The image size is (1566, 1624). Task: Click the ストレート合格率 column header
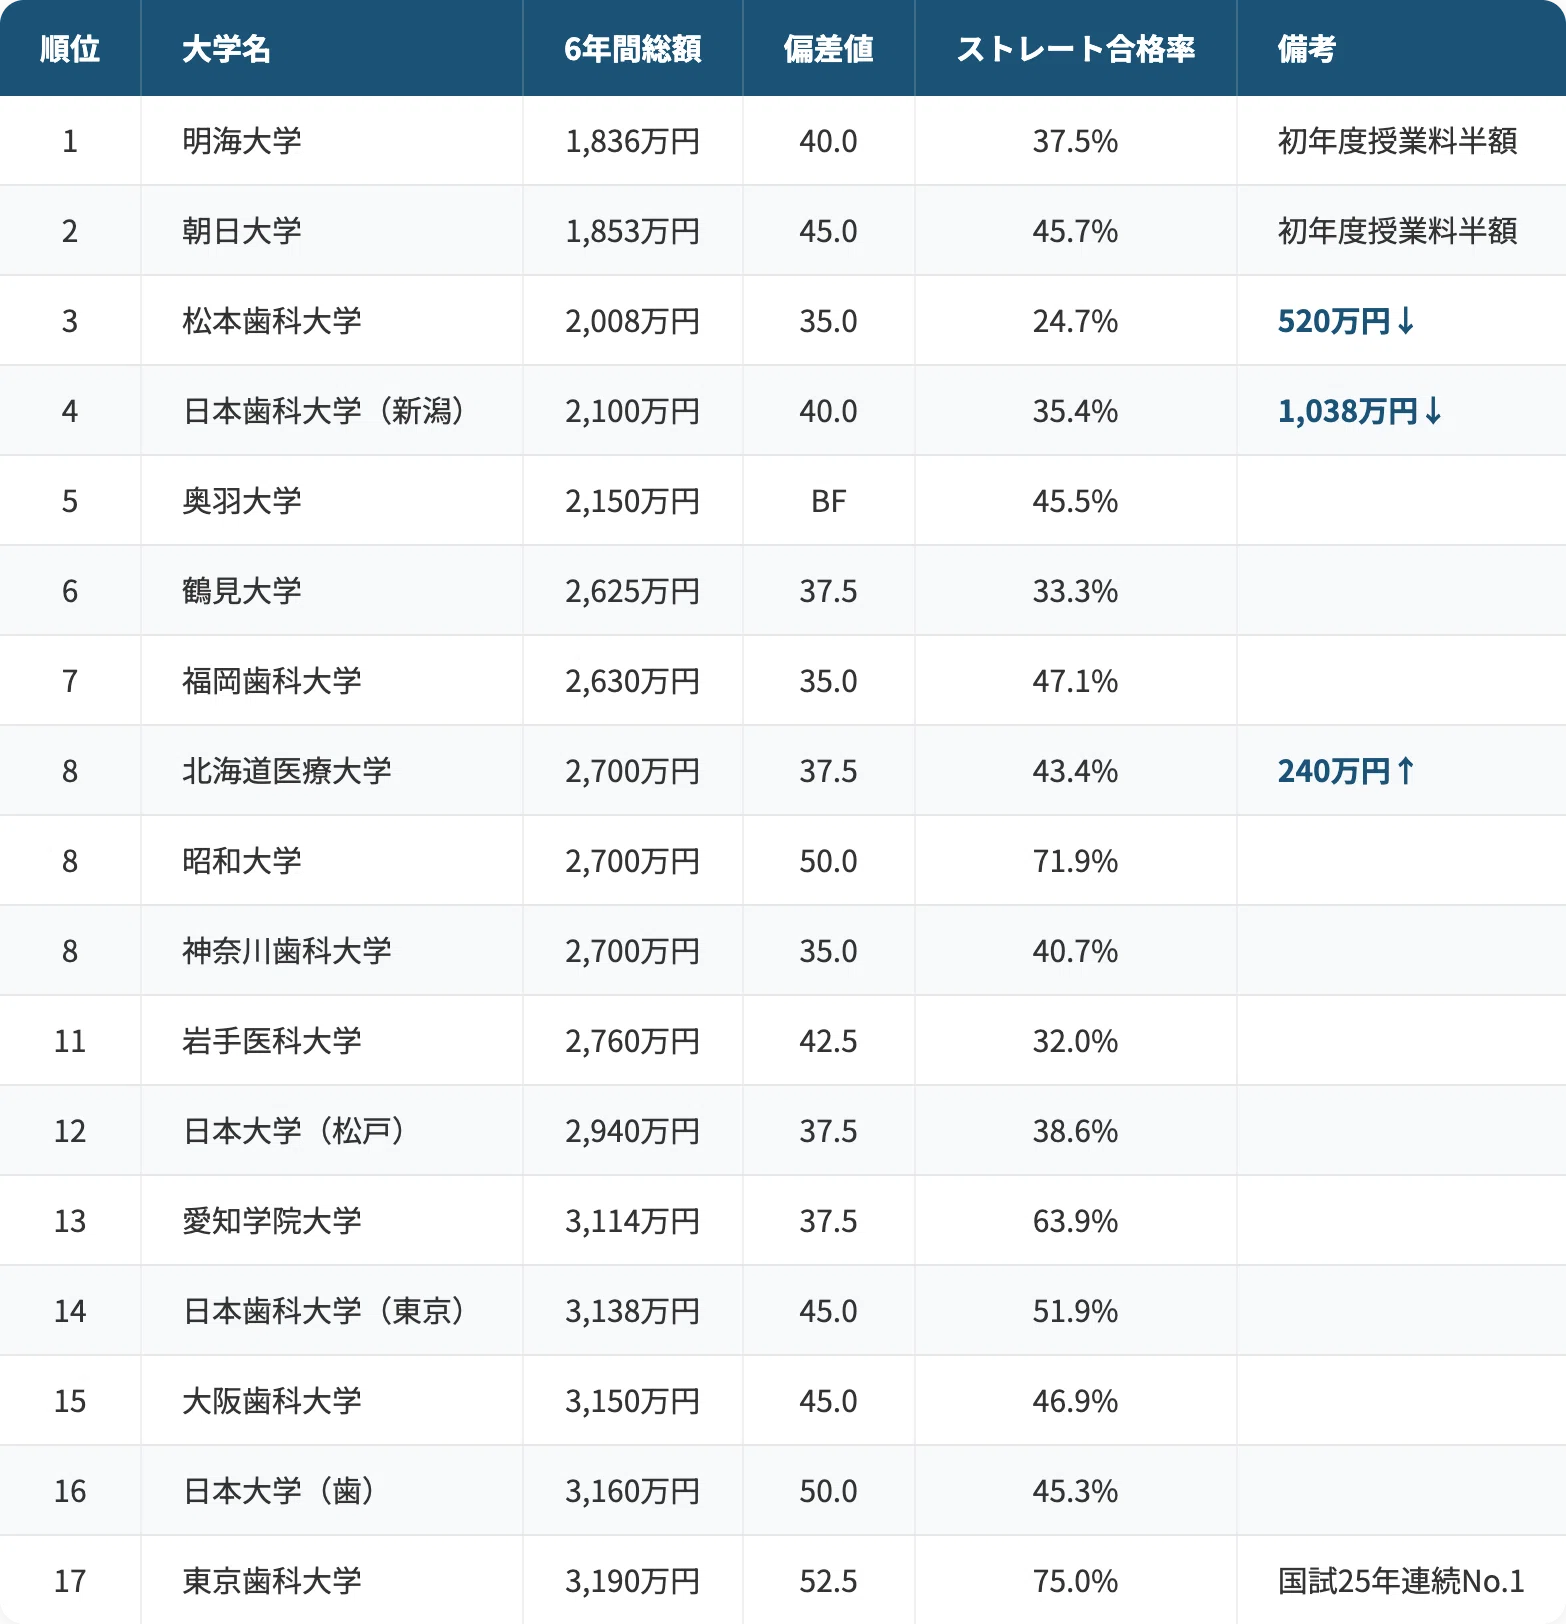point(1076,49)
